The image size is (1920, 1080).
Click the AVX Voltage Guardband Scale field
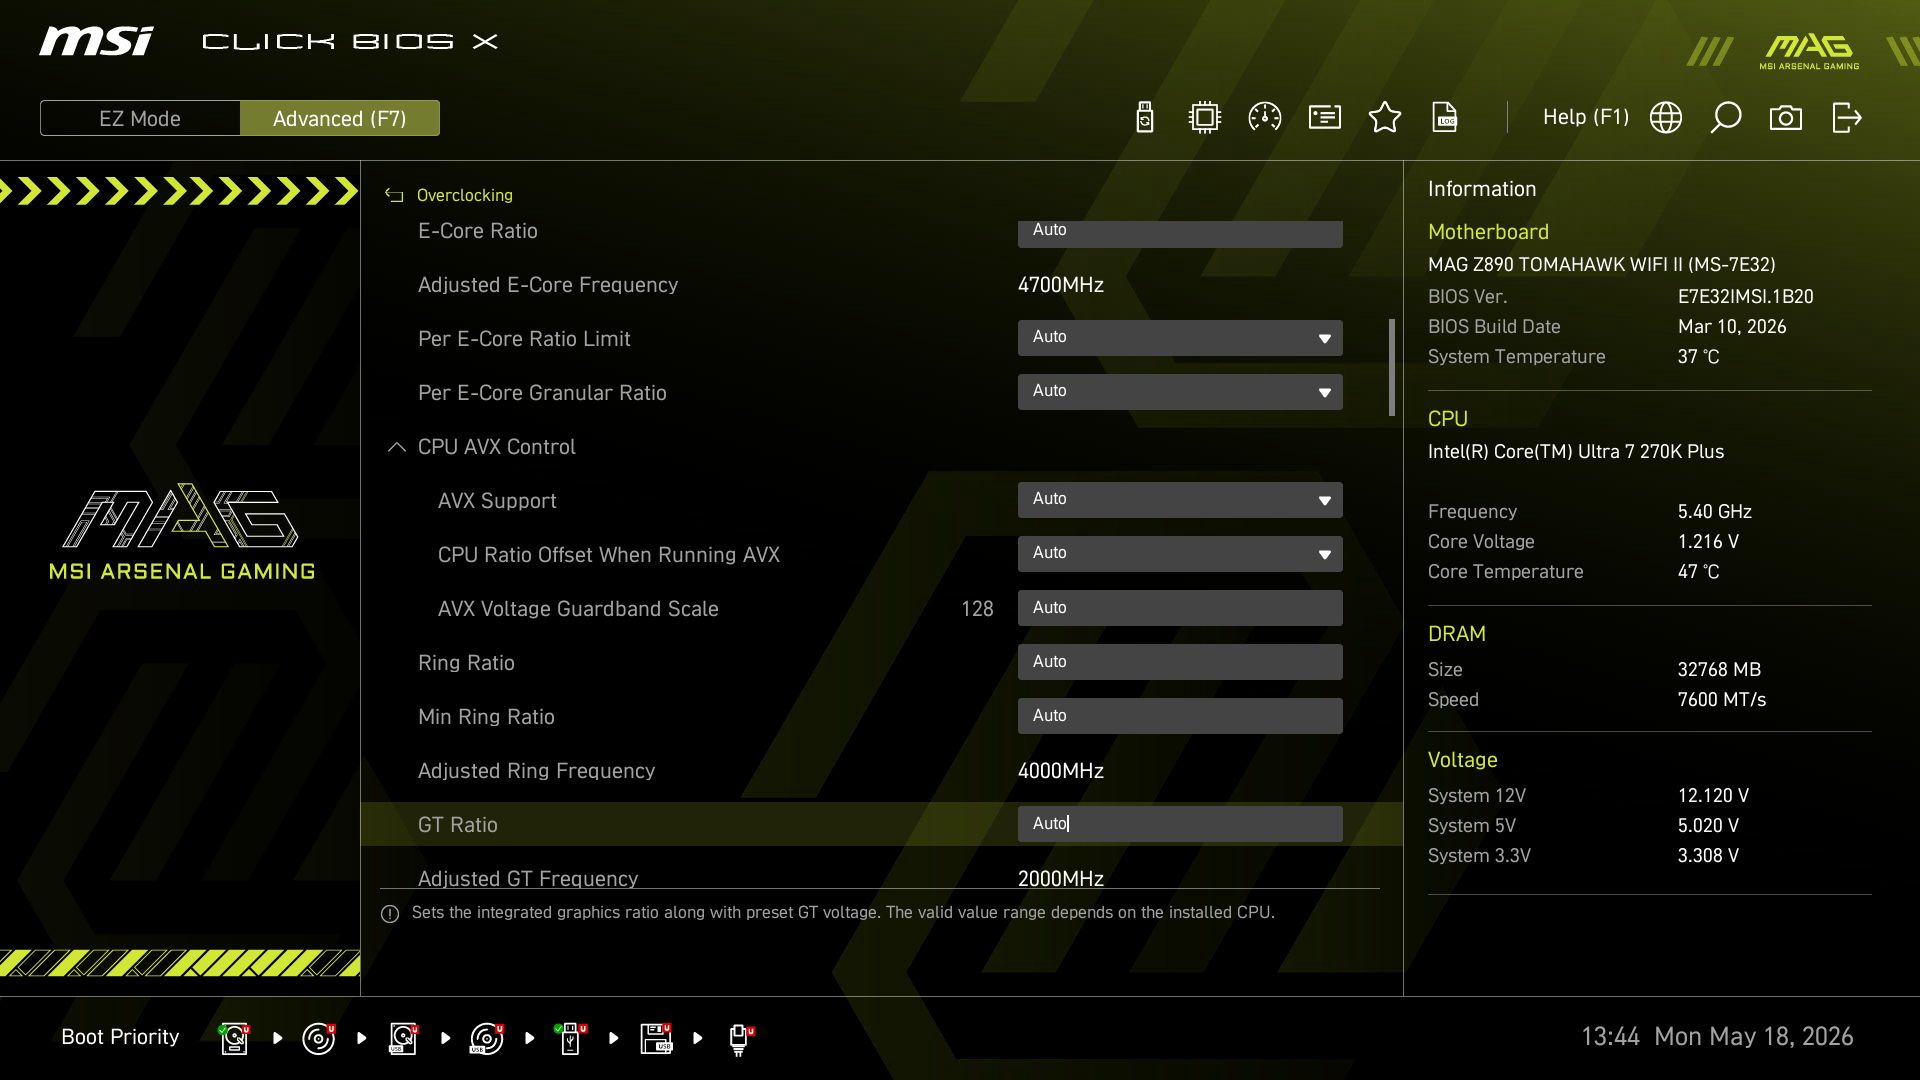(x=1180, y=608)
